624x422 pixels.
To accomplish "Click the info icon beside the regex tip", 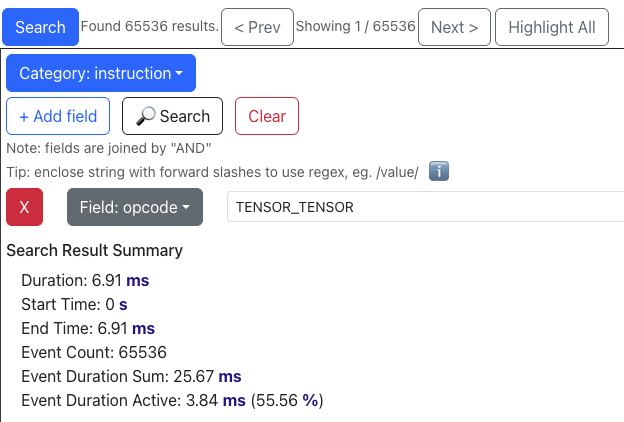I will [437, 172].
